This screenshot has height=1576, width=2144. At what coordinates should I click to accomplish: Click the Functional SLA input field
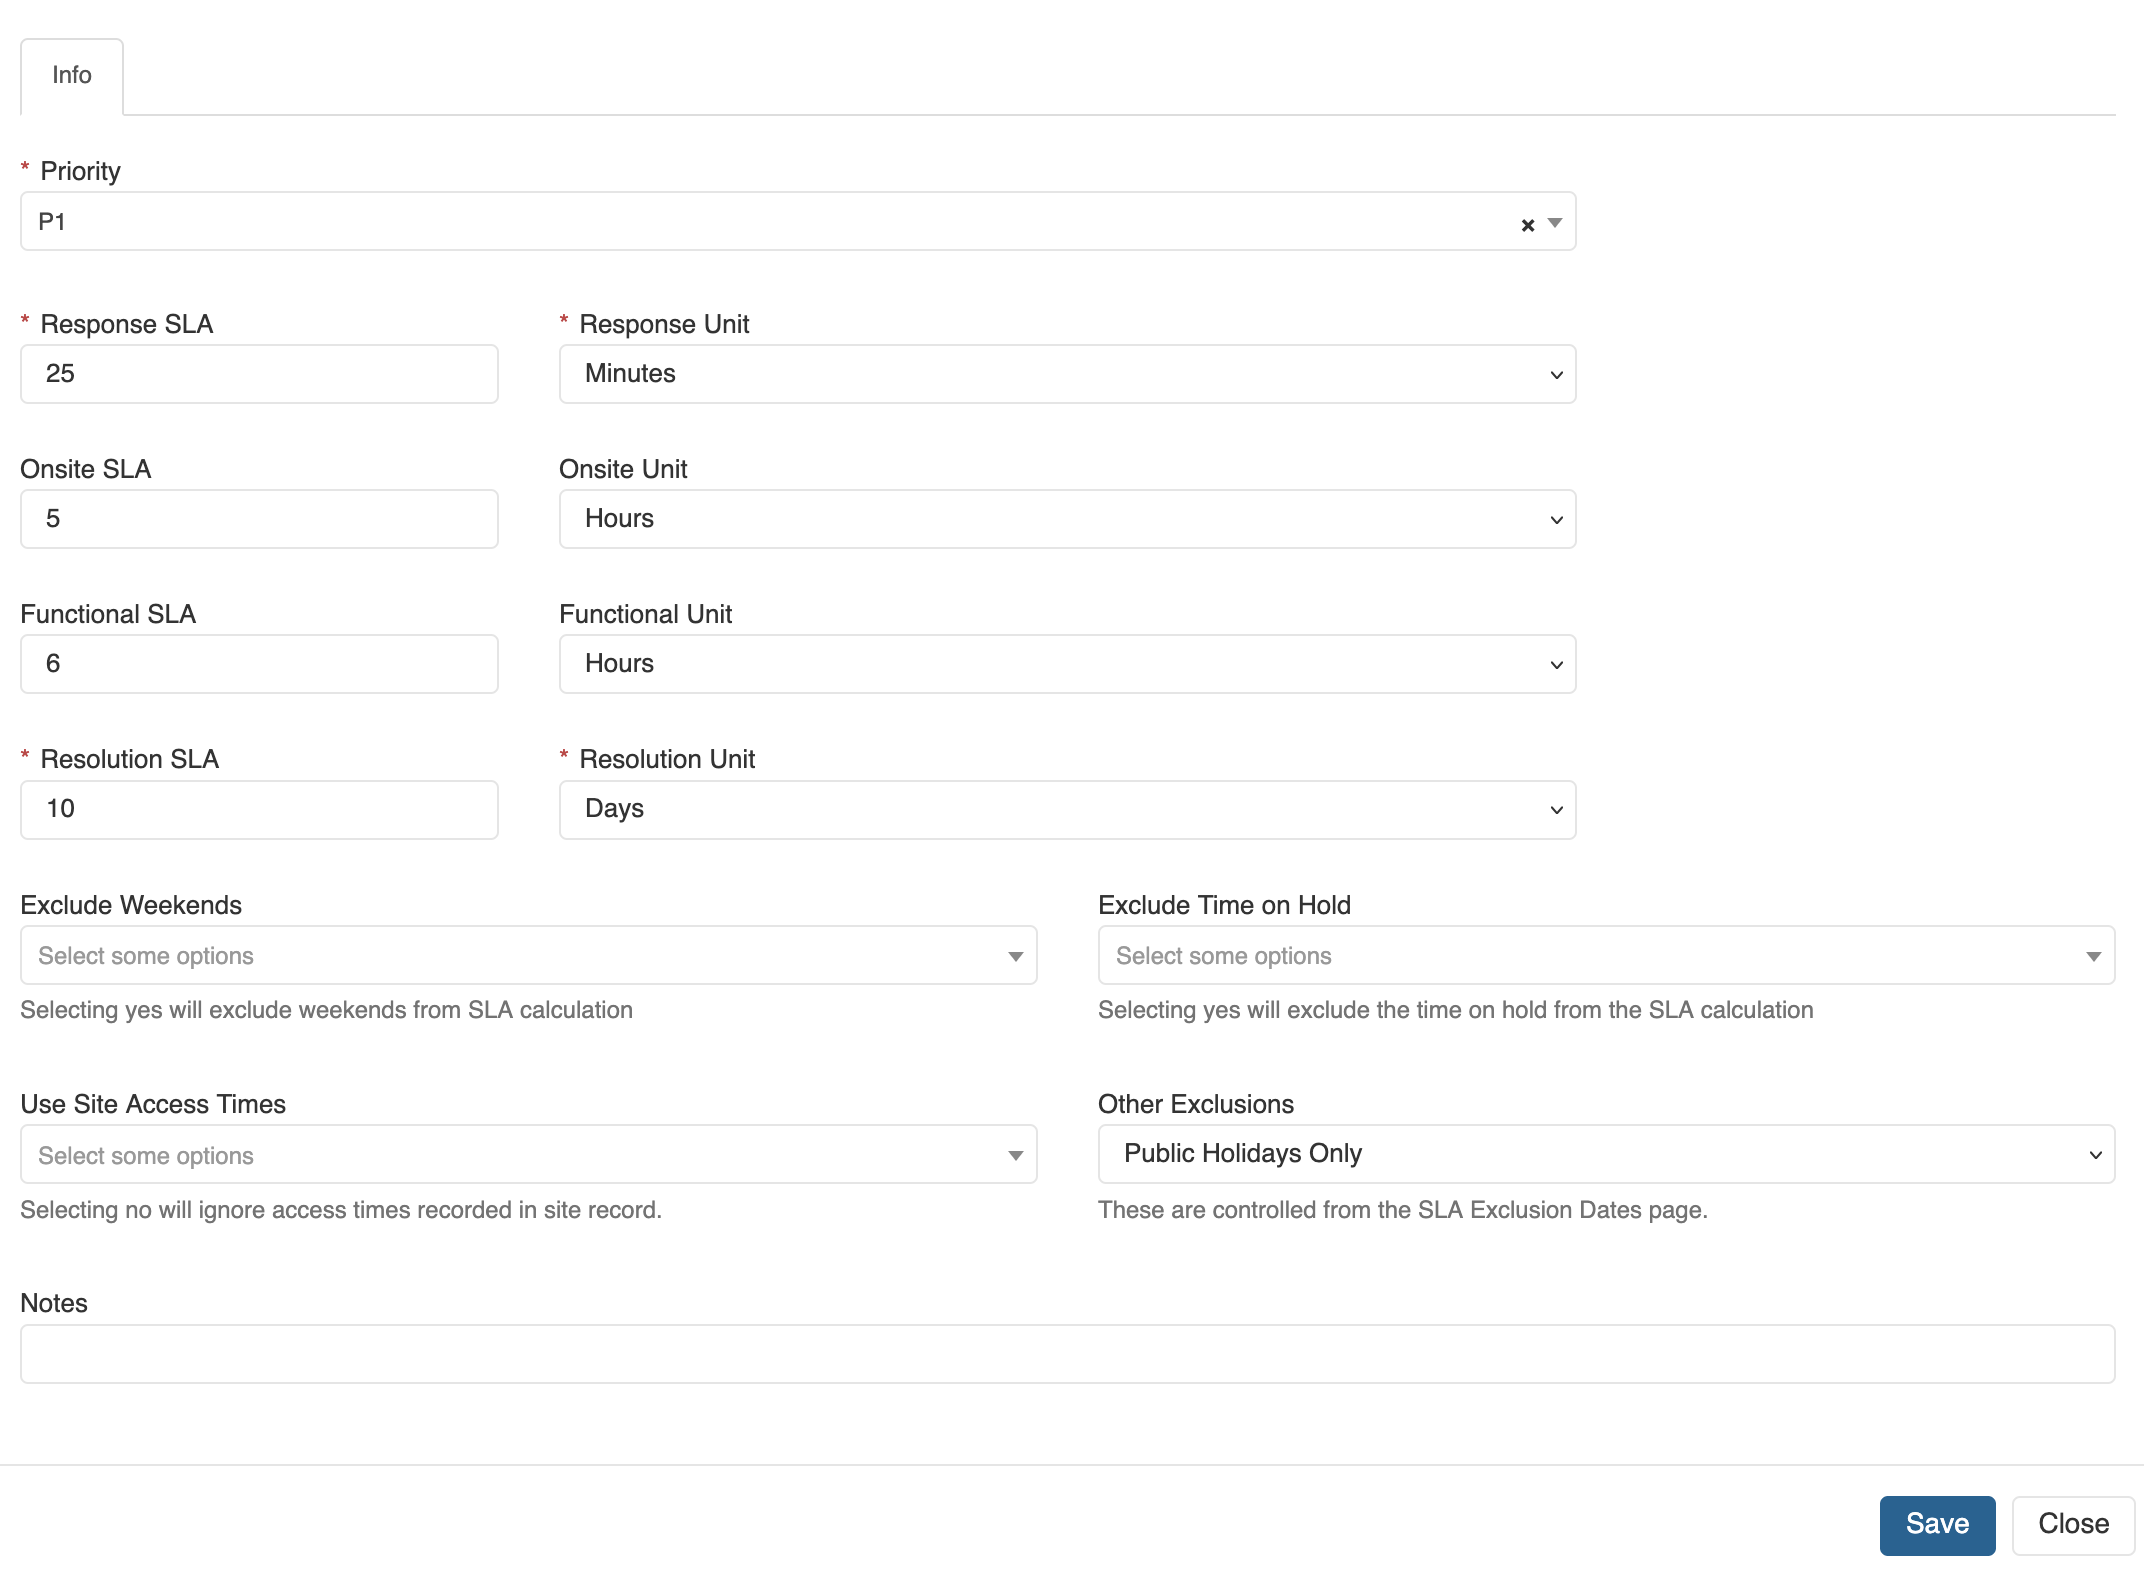[259, 664]
